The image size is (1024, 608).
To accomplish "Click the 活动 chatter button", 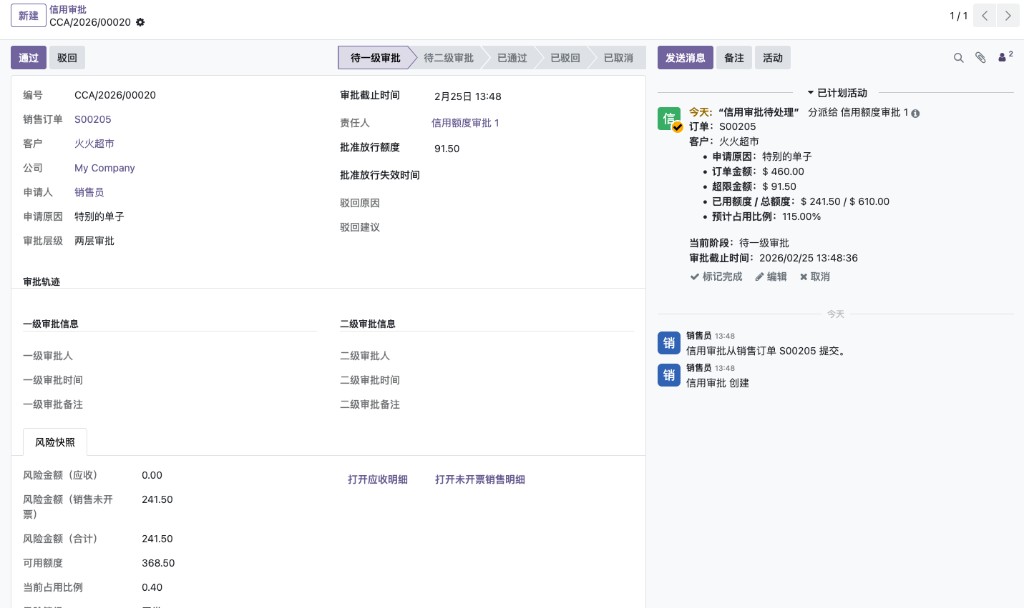I will [x=773, y=57].
